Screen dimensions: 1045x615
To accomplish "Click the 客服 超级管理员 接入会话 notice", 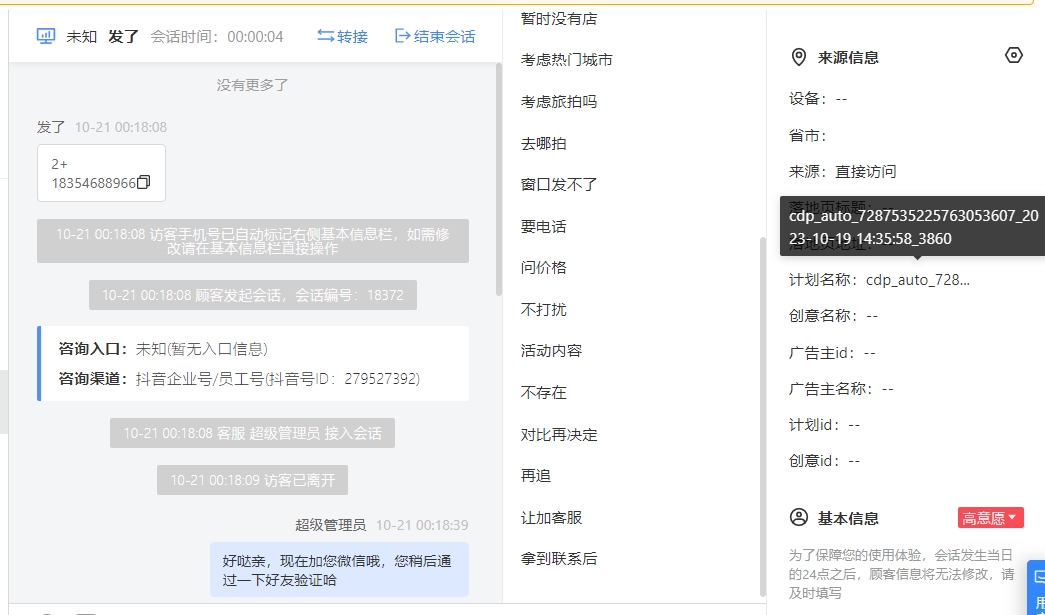I will point(253,433).
